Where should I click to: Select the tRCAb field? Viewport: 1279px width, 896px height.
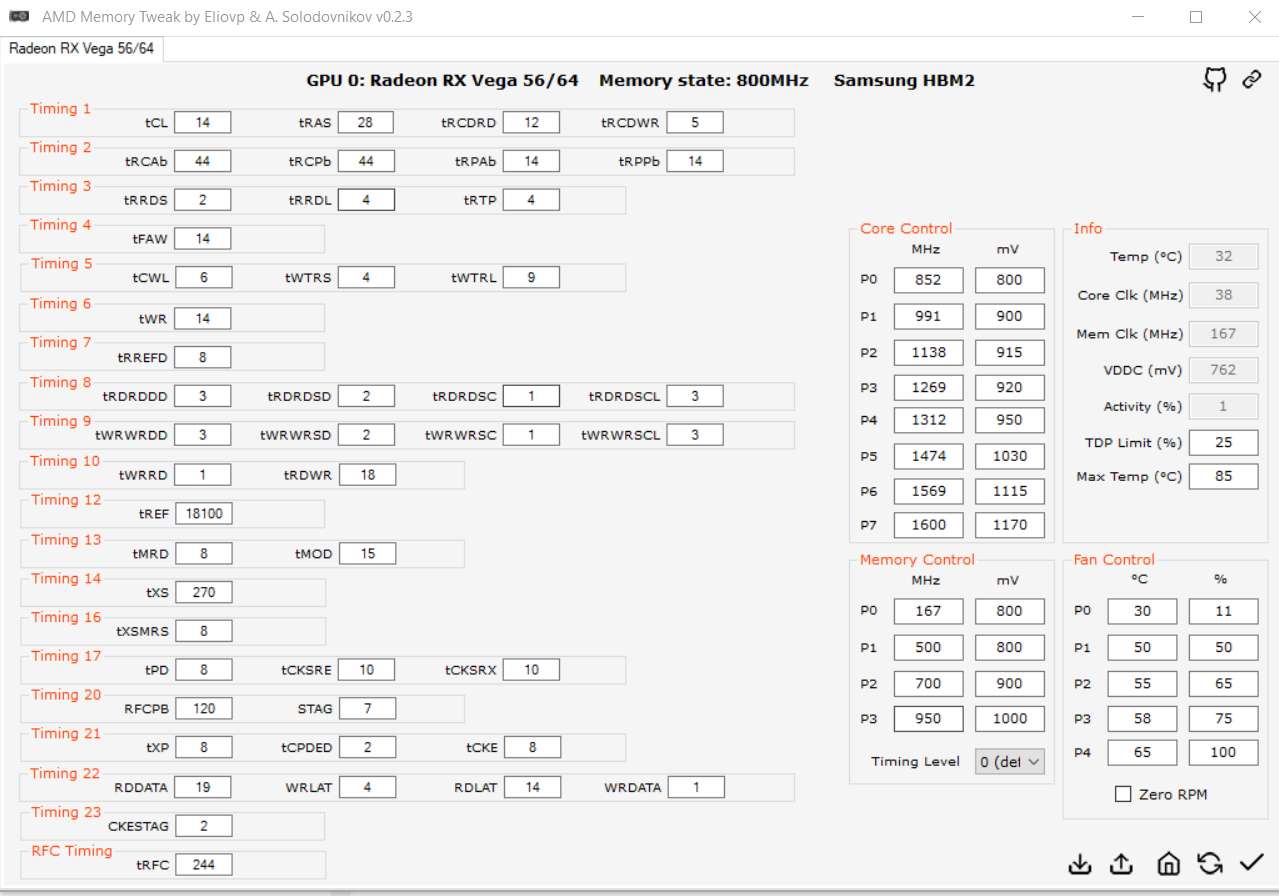point(203,161)
